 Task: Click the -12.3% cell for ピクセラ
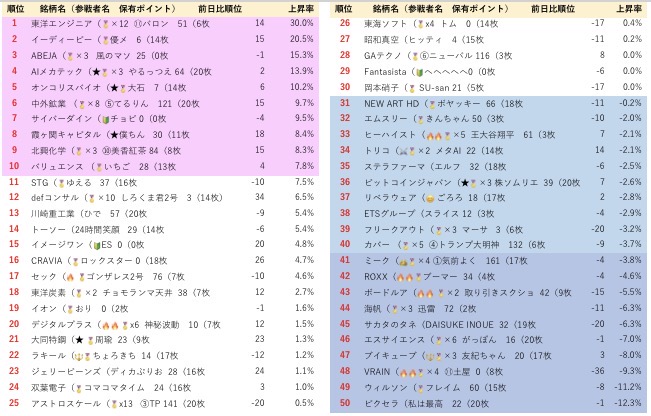pos(624,403)
